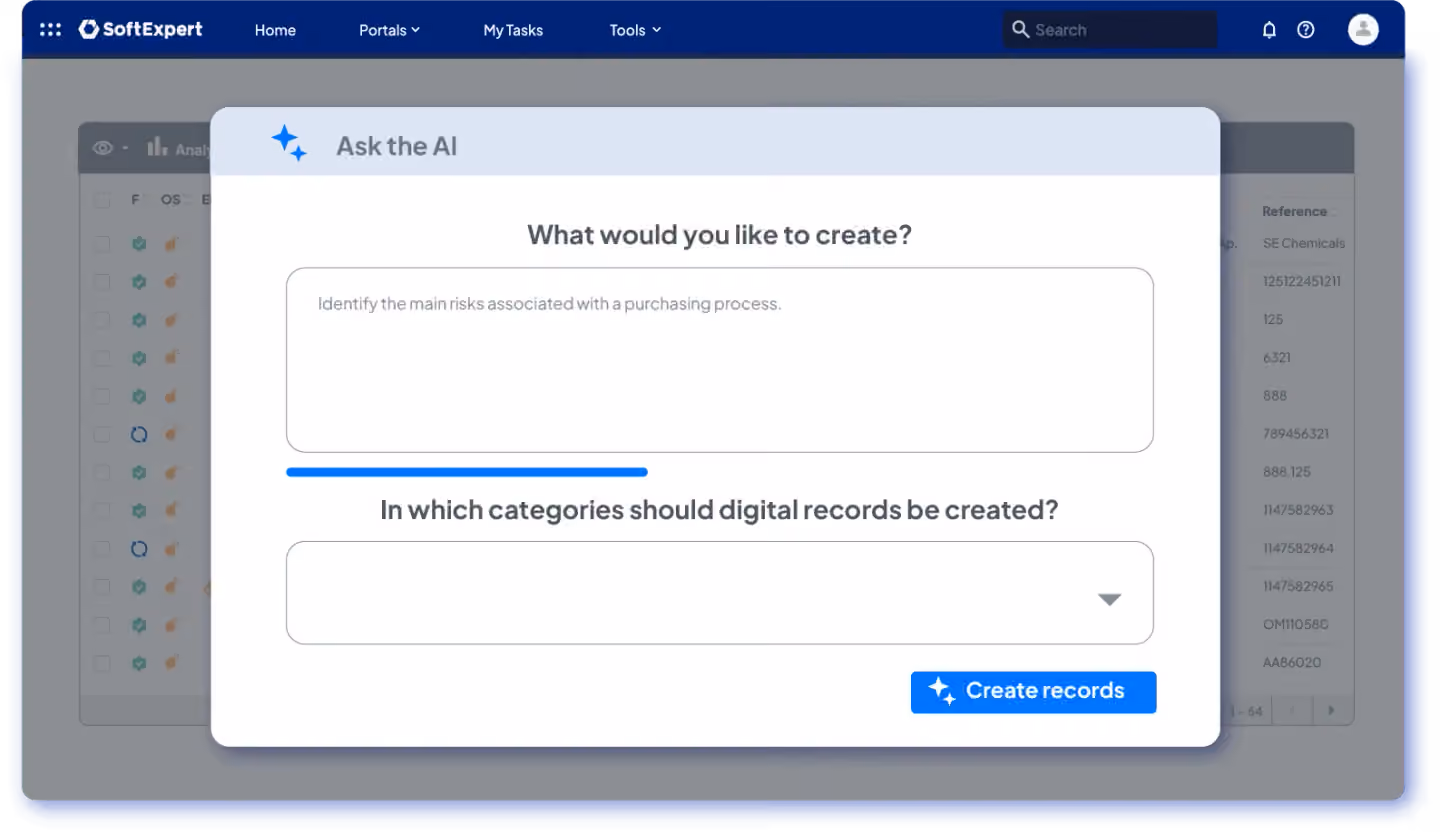Expand the Portals menu
This screenshot has height=835, width=1440.
(x=389, y=30)
